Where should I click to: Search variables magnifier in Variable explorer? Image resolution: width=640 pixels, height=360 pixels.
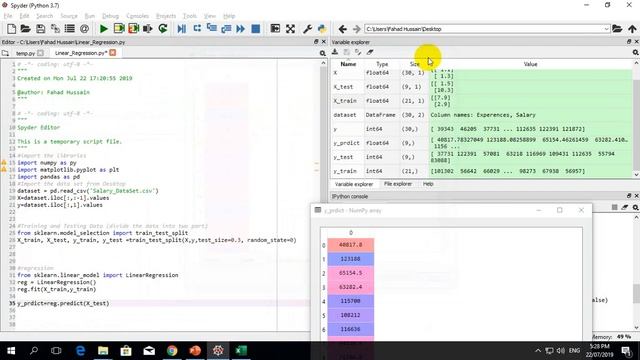tap(636, 52)
